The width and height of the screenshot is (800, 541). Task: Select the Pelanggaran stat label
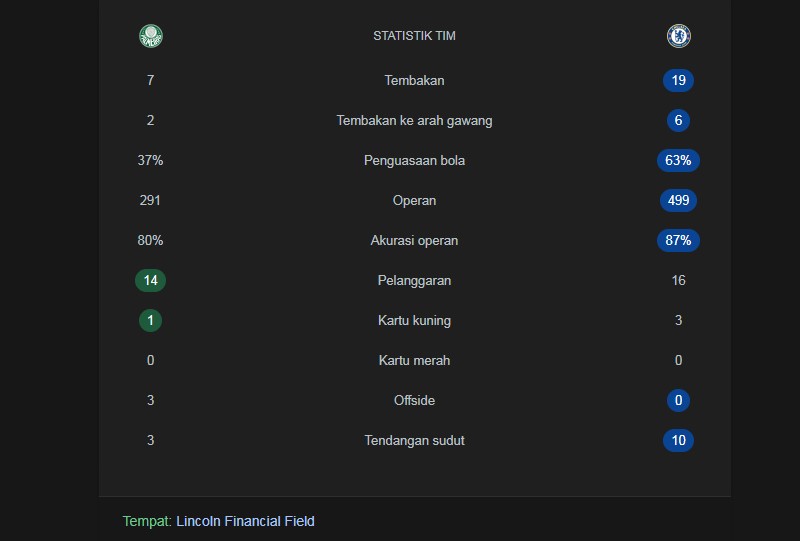414,280
